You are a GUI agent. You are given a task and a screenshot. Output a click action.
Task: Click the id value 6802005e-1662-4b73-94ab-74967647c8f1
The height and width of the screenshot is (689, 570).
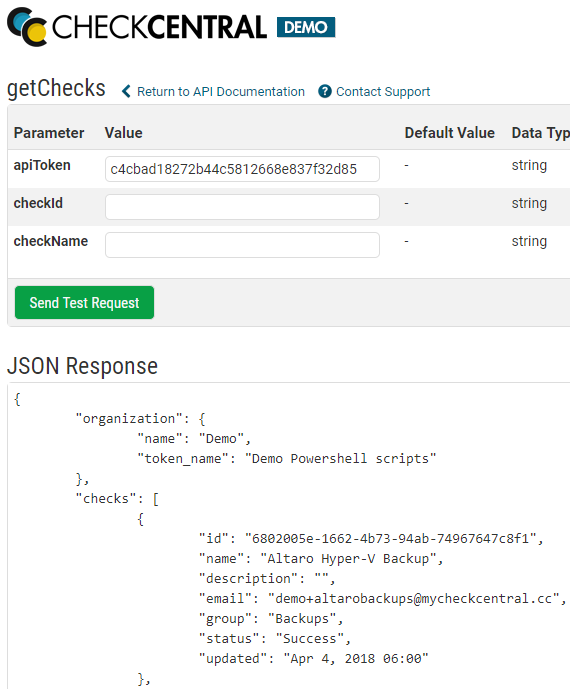[x=391, y=539]
